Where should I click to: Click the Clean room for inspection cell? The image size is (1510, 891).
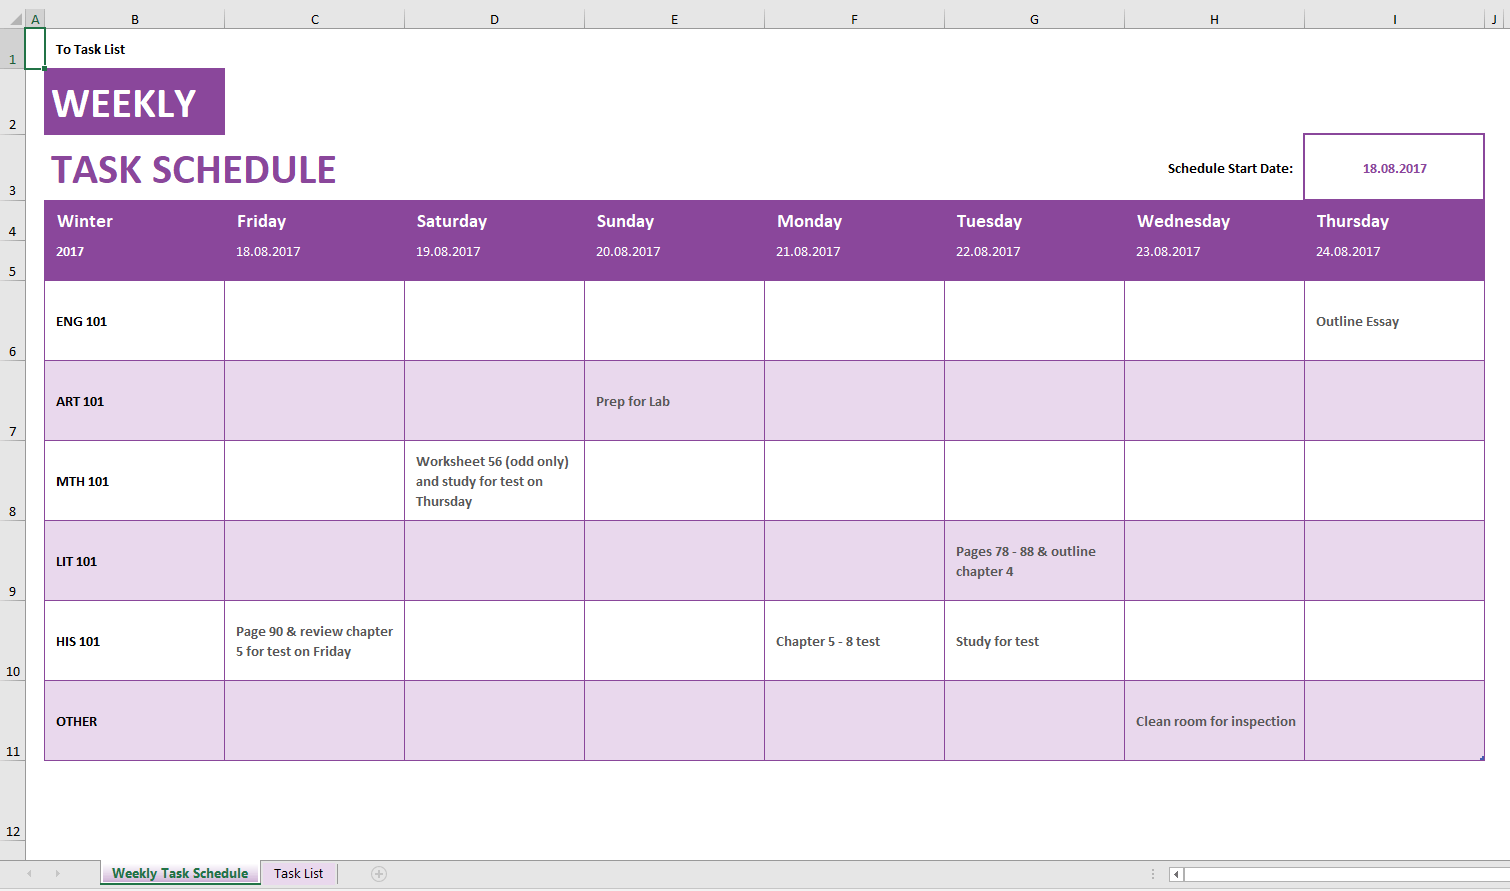pos(1213,720)
